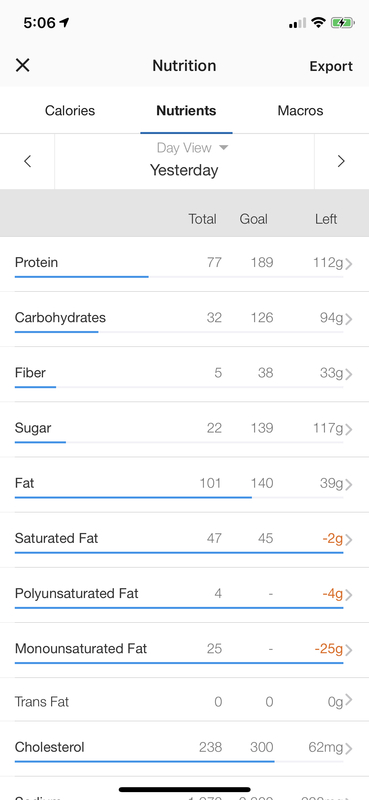The height and width of the screenshot is (800, 369).
Task: Click the Protein progress bar
Action: pyautogui.click(x=179, y=277)
